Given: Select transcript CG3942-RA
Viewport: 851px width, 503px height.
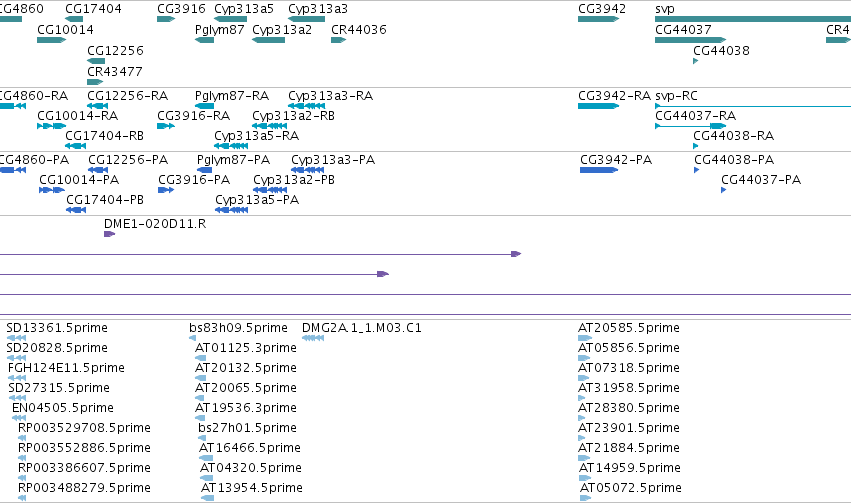Looking at the screenshot, I should click(x=599, y=106).
